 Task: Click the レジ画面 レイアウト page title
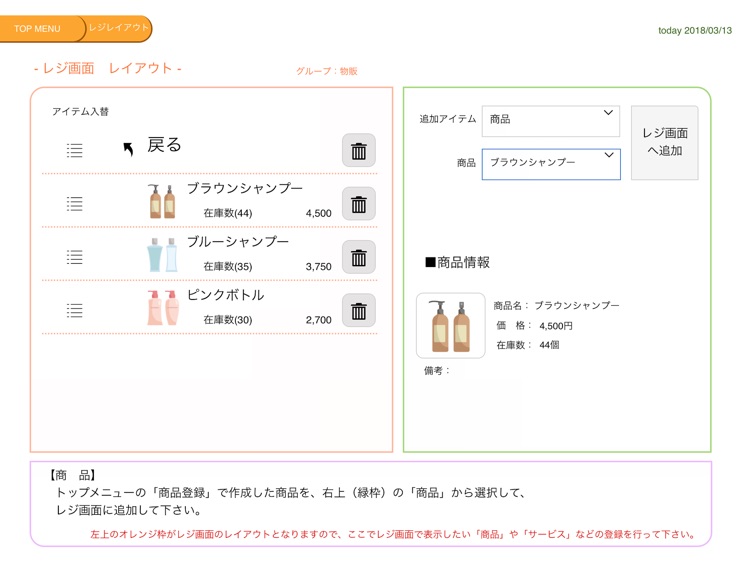coord(108,68)
